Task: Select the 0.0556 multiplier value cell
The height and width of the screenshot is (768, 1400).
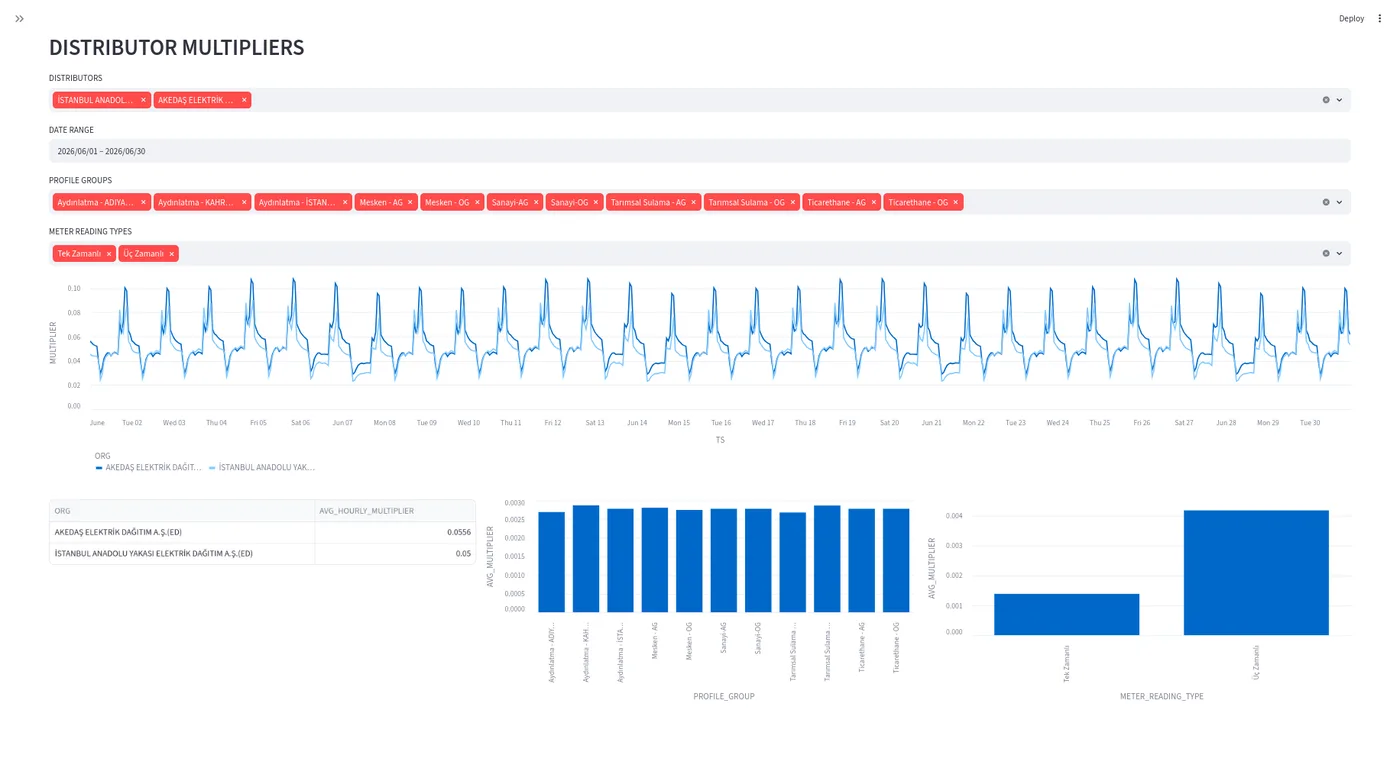Action: 395,532
